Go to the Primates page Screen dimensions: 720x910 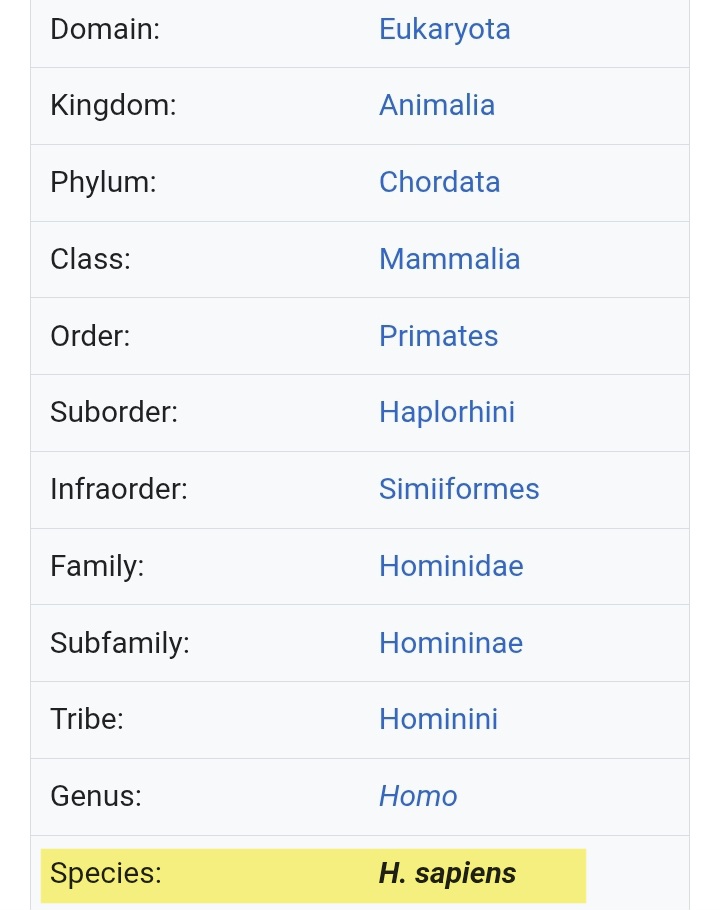(438, 335)
